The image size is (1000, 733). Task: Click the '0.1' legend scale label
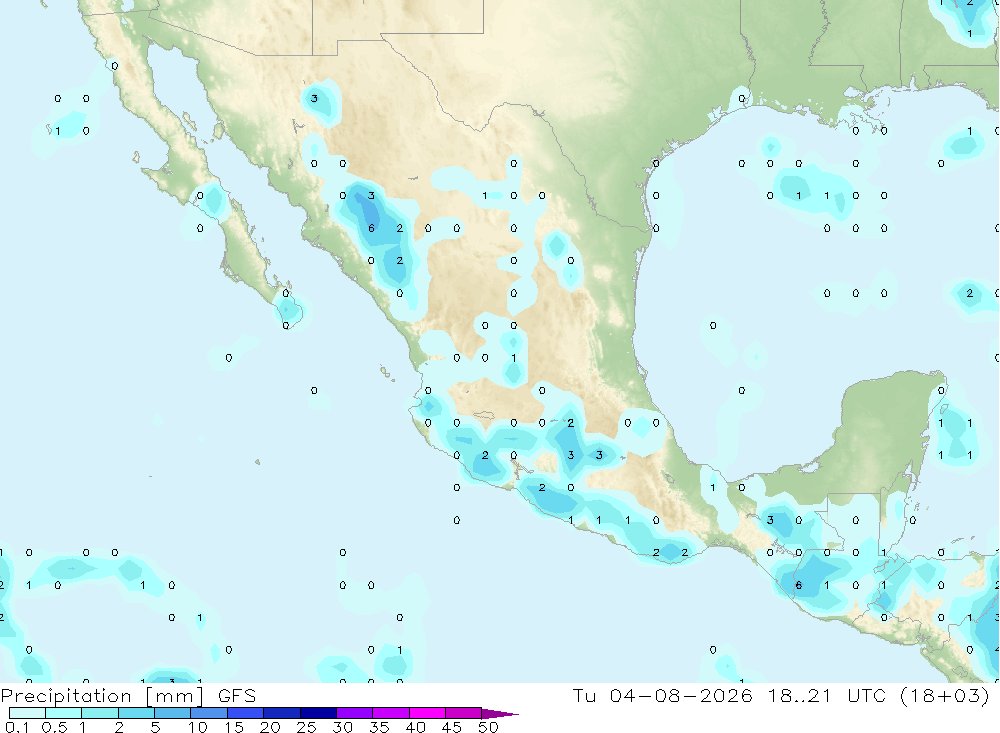17,727
